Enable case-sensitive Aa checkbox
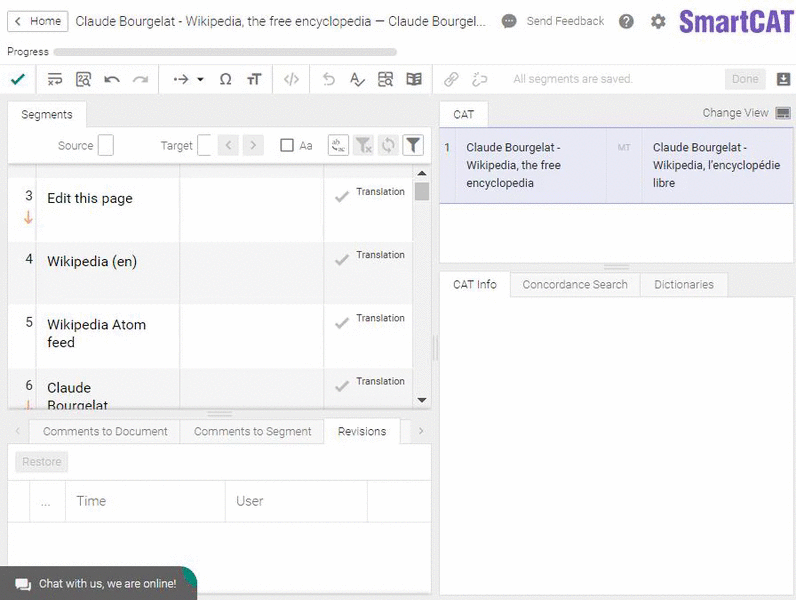The width and height of the screenshot is (796, 600). pos(287,146)
